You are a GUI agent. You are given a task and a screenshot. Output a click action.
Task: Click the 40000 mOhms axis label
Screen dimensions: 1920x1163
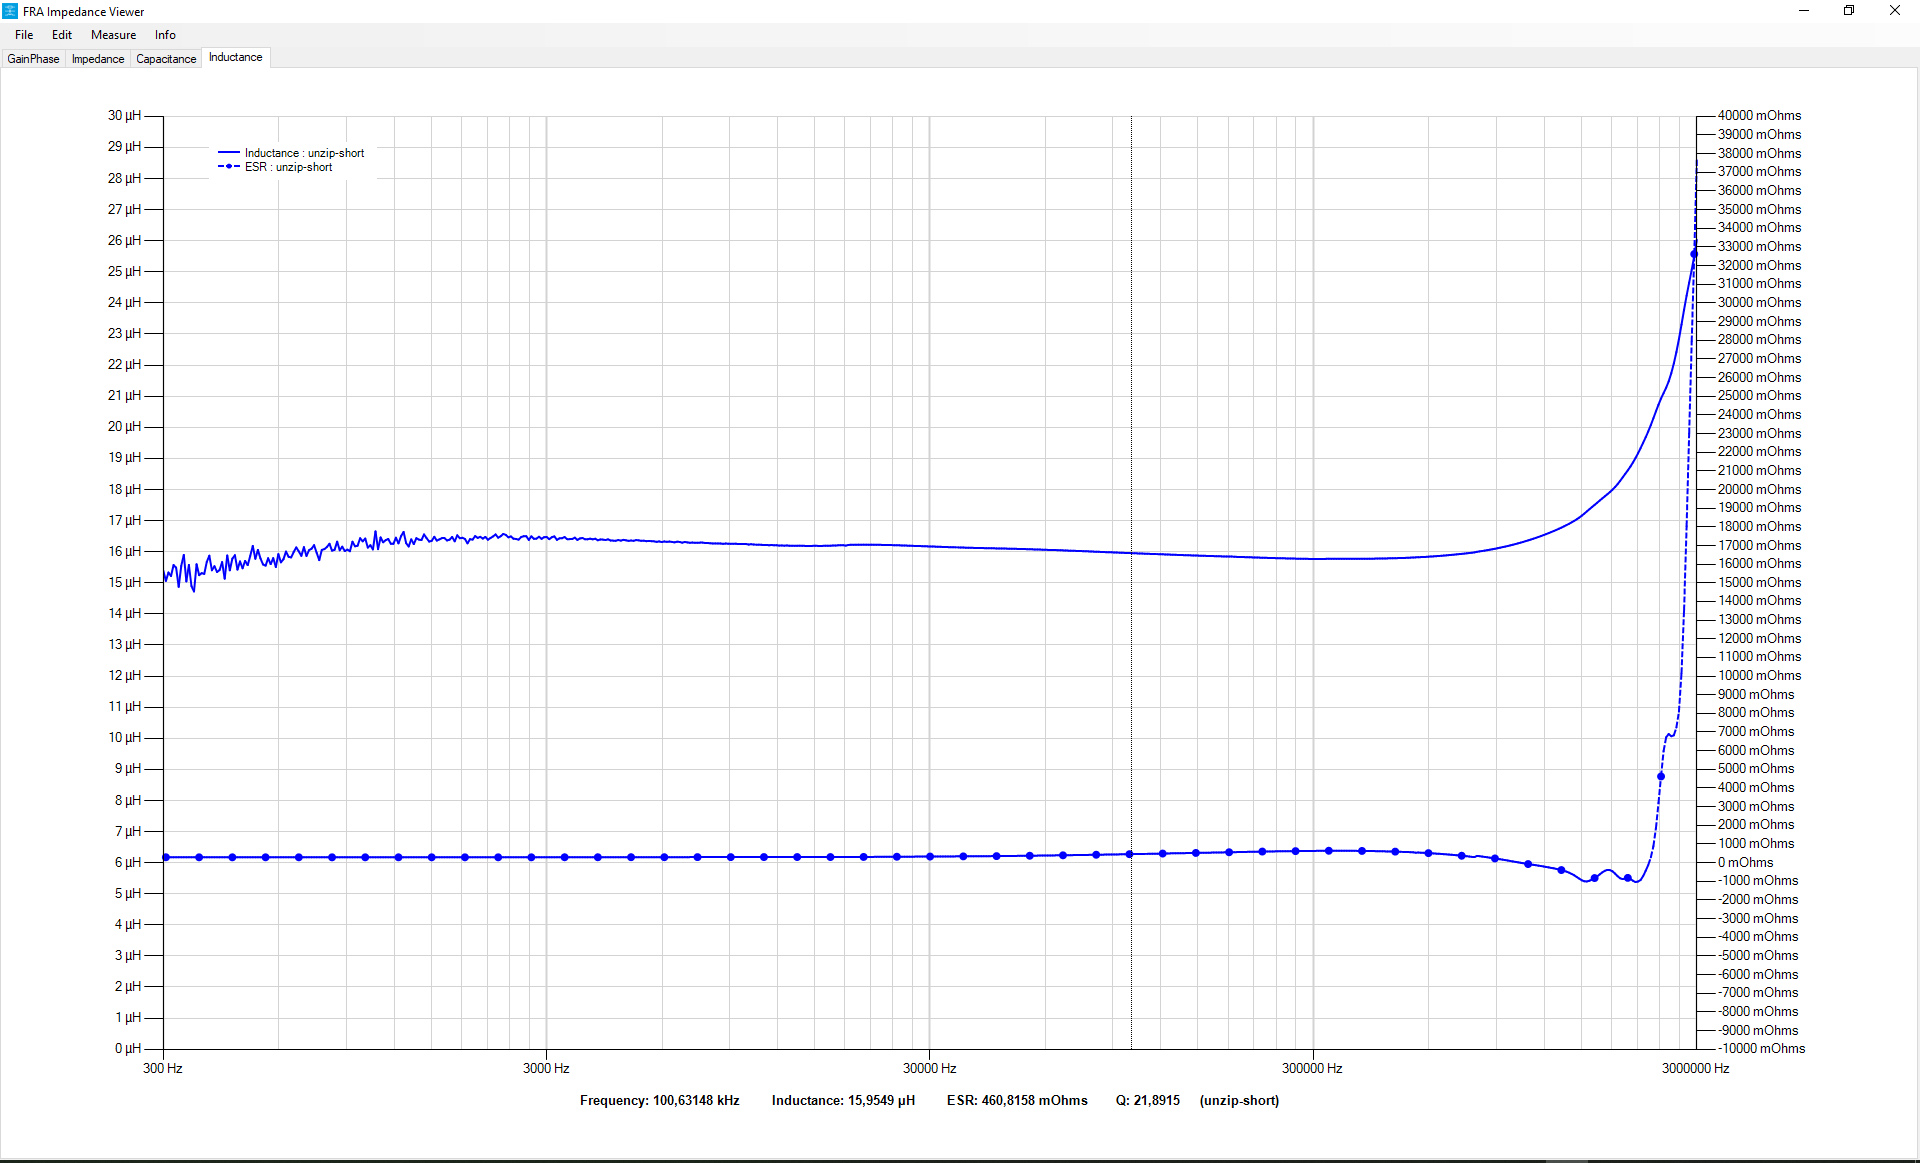point(1759,116)
